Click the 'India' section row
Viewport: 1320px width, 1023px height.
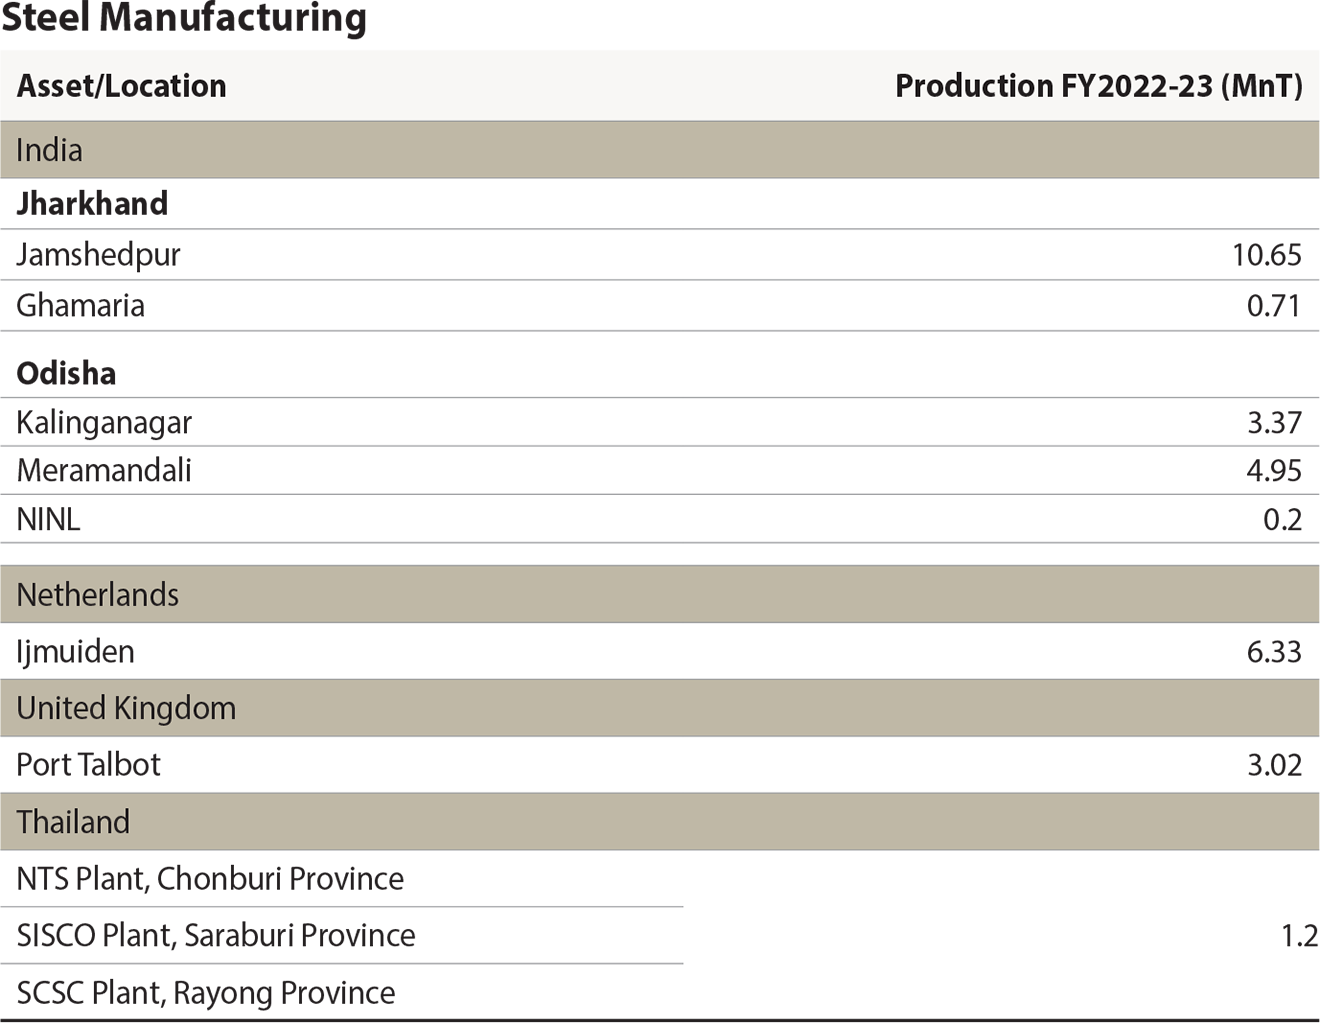(x=660, y=150)
